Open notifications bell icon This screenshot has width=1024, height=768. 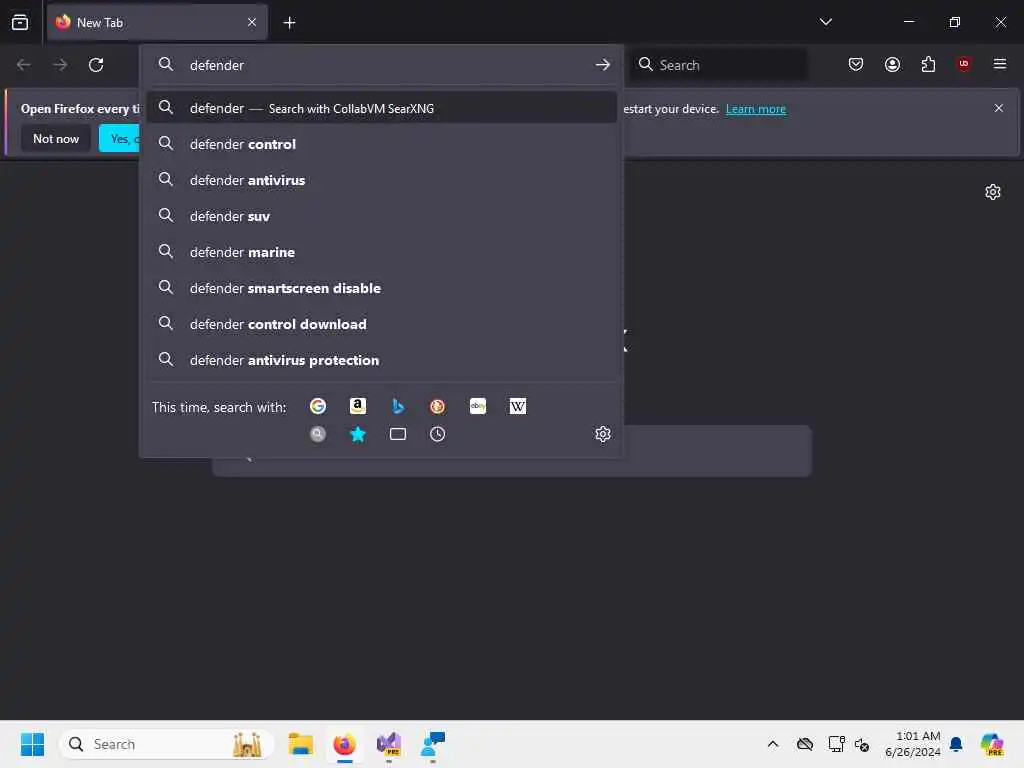pyautogui.click(x=956, y=744)
